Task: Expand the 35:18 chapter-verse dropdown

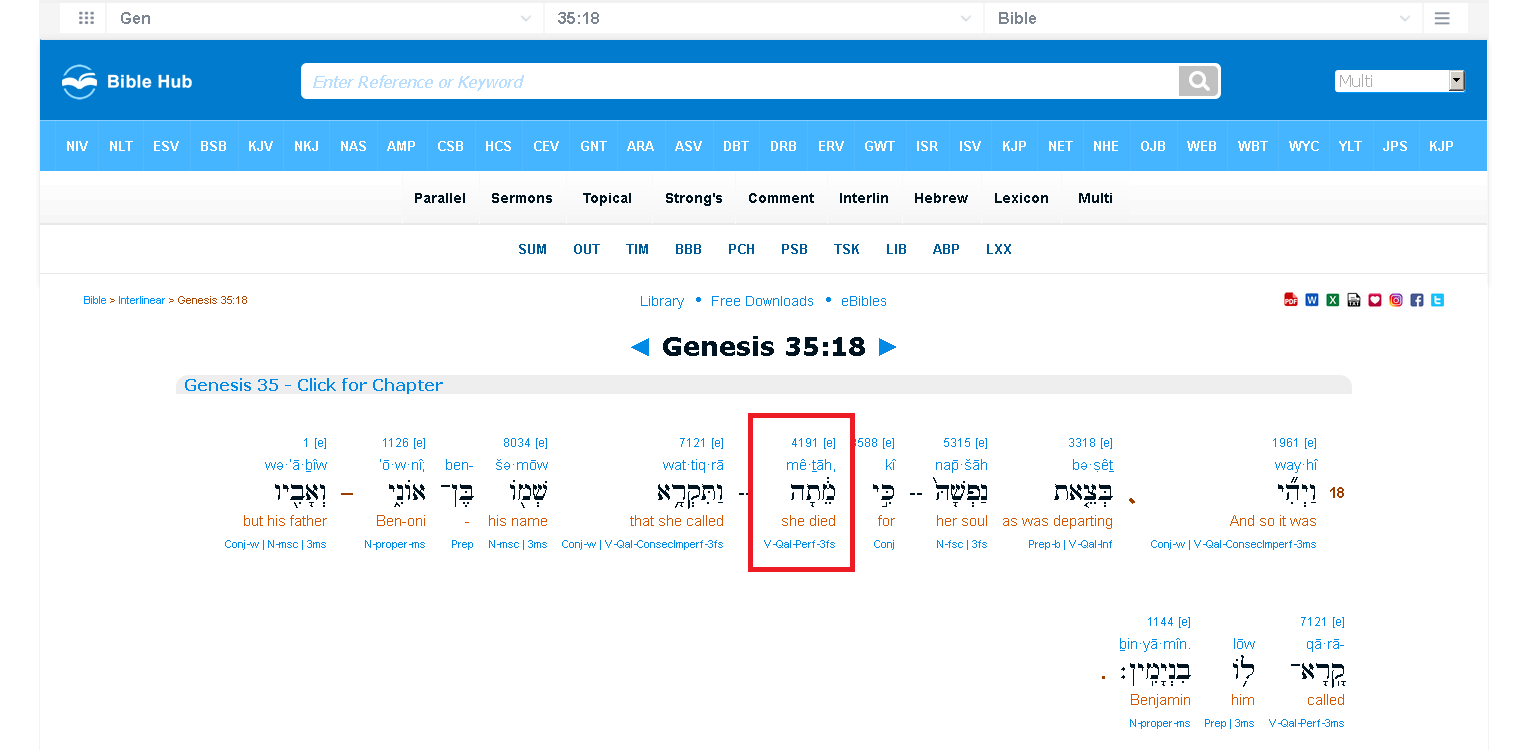Action: coord(765,18)
